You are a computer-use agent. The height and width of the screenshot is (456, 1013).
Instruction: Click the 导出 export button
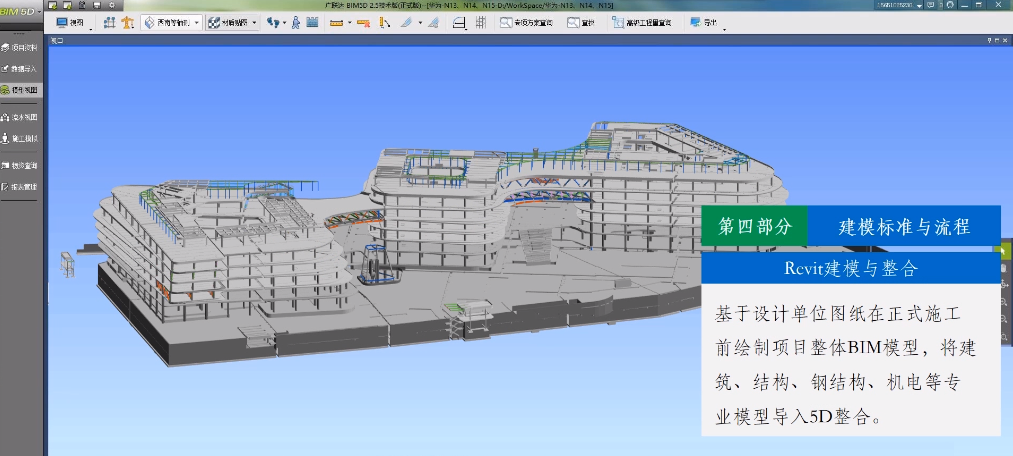click(x=703, y=21)
